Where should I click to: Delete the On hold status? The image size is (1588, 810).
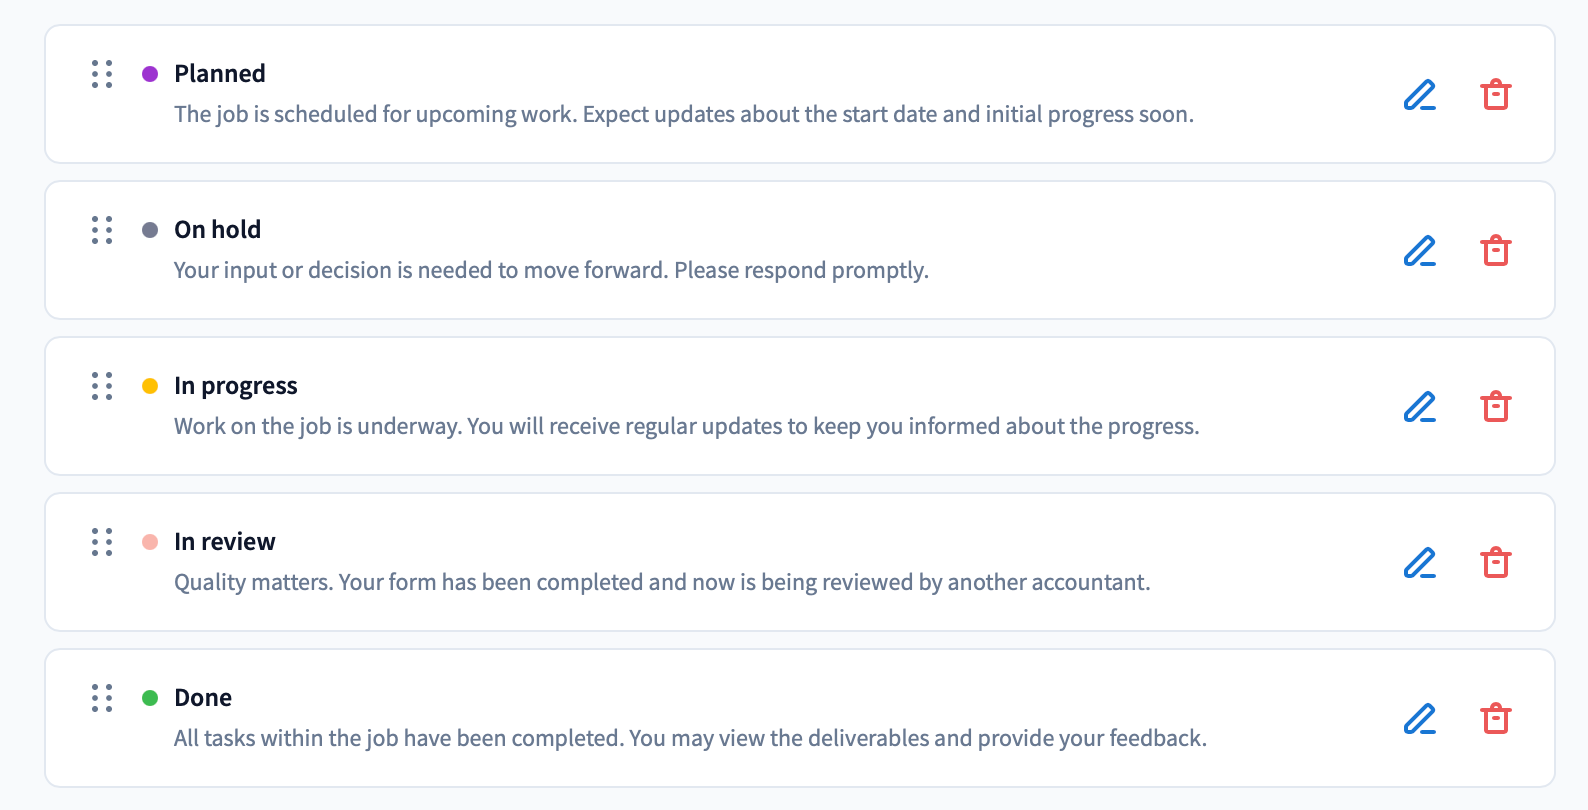pos(1495,251)
